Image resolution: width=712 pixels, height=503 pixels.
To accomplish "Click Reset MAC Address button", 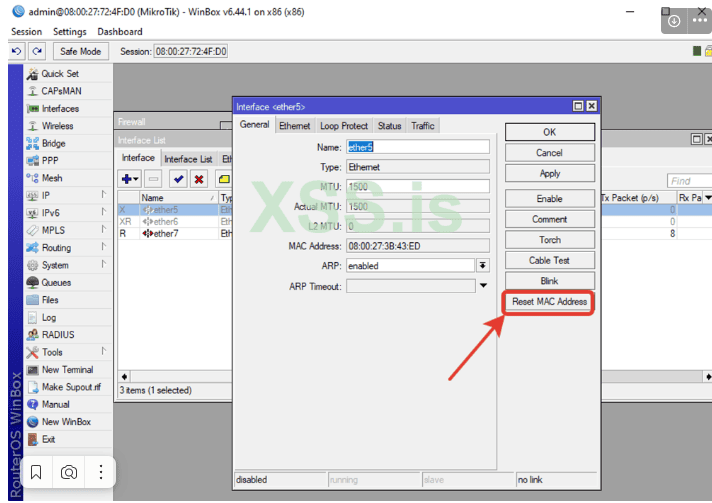I will pos(549,301).
